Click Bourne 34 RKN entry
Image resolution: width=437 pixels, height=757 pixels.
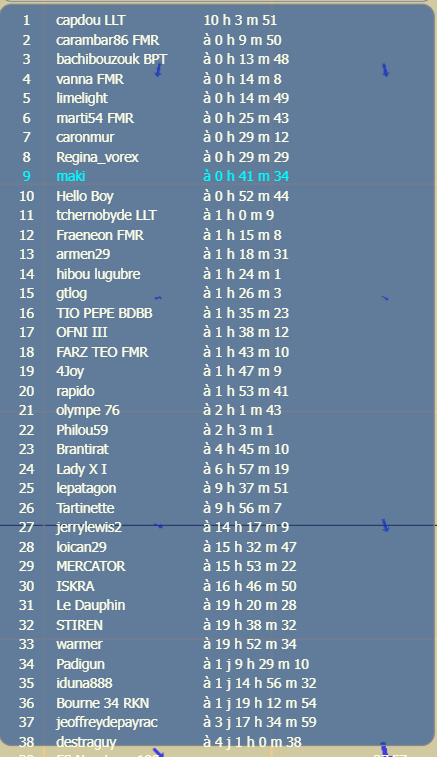(x=102, y=703)
